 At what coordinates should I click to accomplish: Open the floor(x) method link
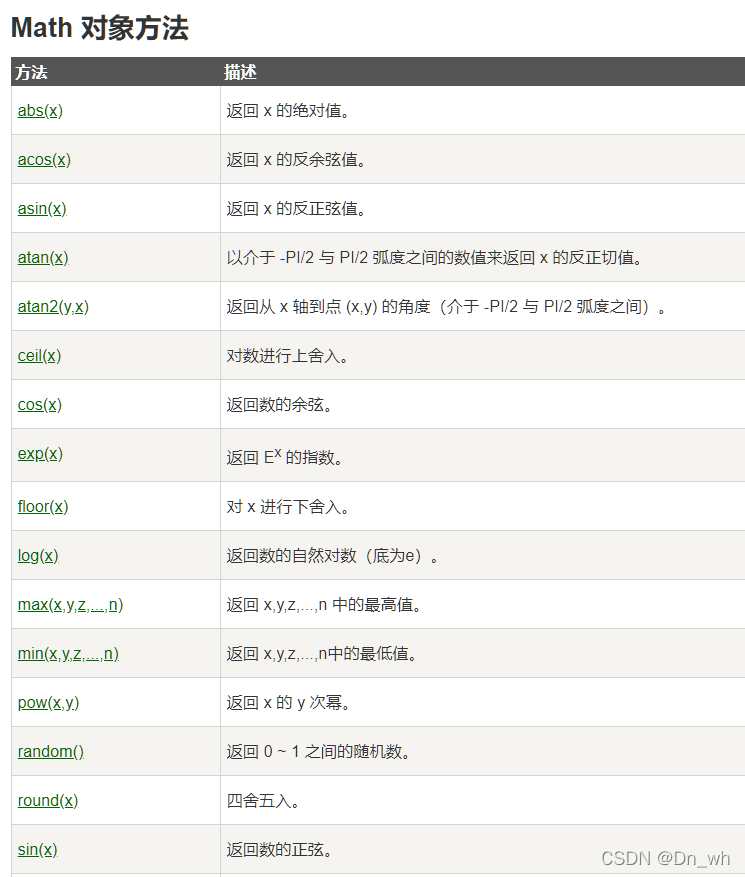click(x=43, y=507)
